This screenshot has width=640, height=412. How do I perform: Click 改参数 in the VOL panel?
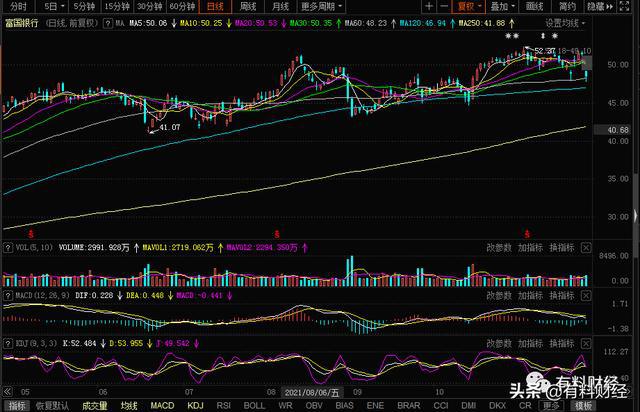(x=498, y=247)
